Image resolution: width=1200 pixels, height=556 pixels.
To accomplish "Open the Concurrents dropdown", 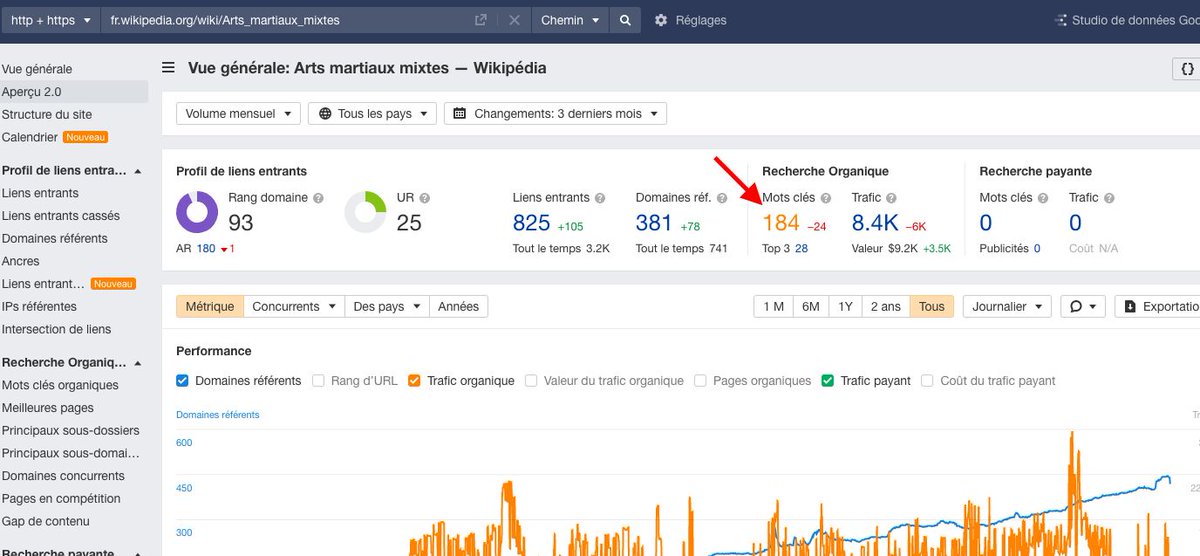I will pos(294,307).
